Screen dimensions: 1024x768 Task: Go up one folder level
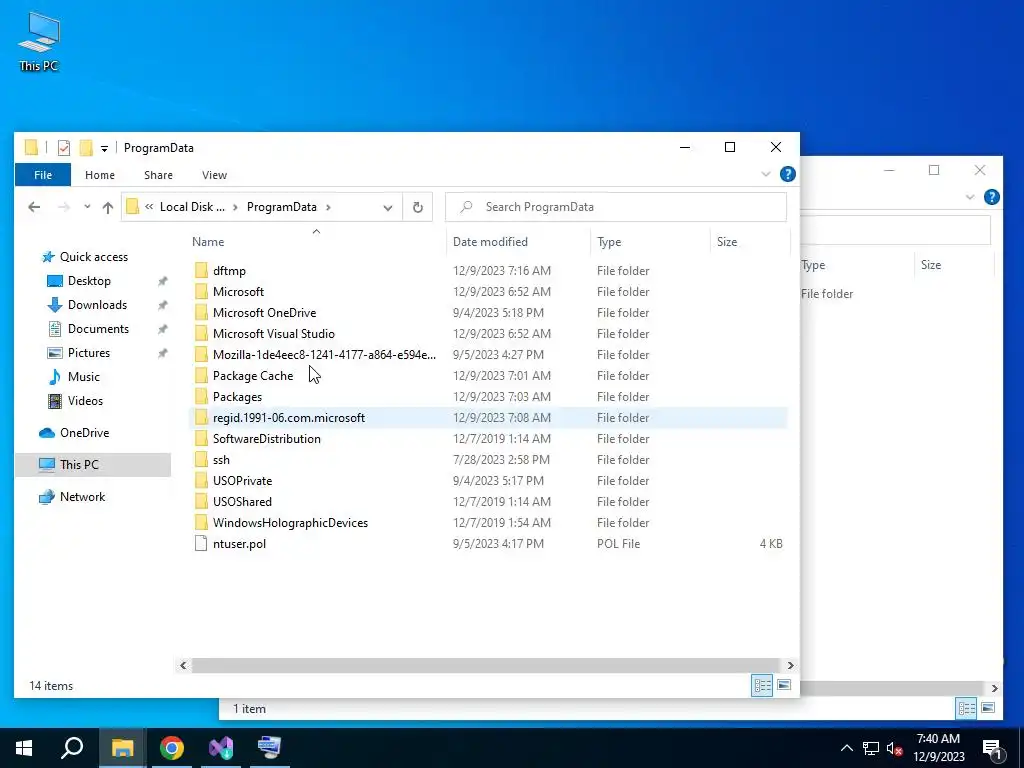pyautogui.click(x=108, y=207)
